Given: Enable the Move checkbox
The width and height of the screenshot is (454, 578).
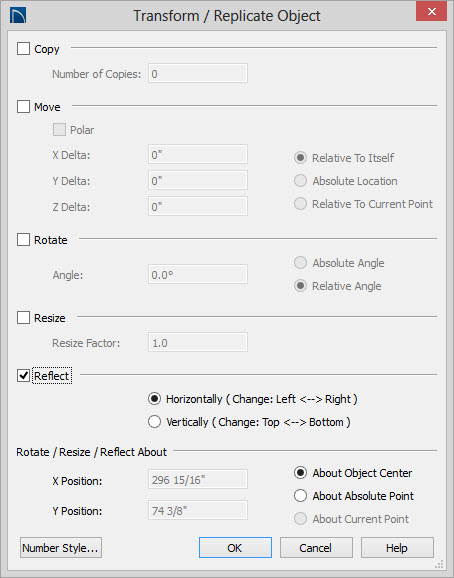Looking at the screenshot, I should point(24,107).
